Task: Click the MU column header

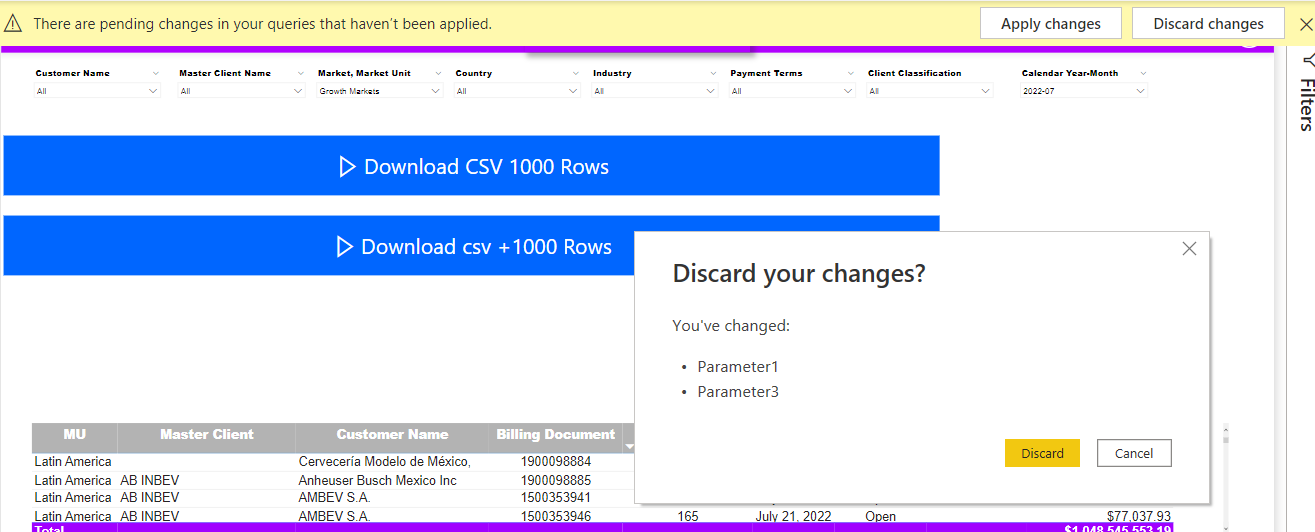Action: click(x=75, y=435)
